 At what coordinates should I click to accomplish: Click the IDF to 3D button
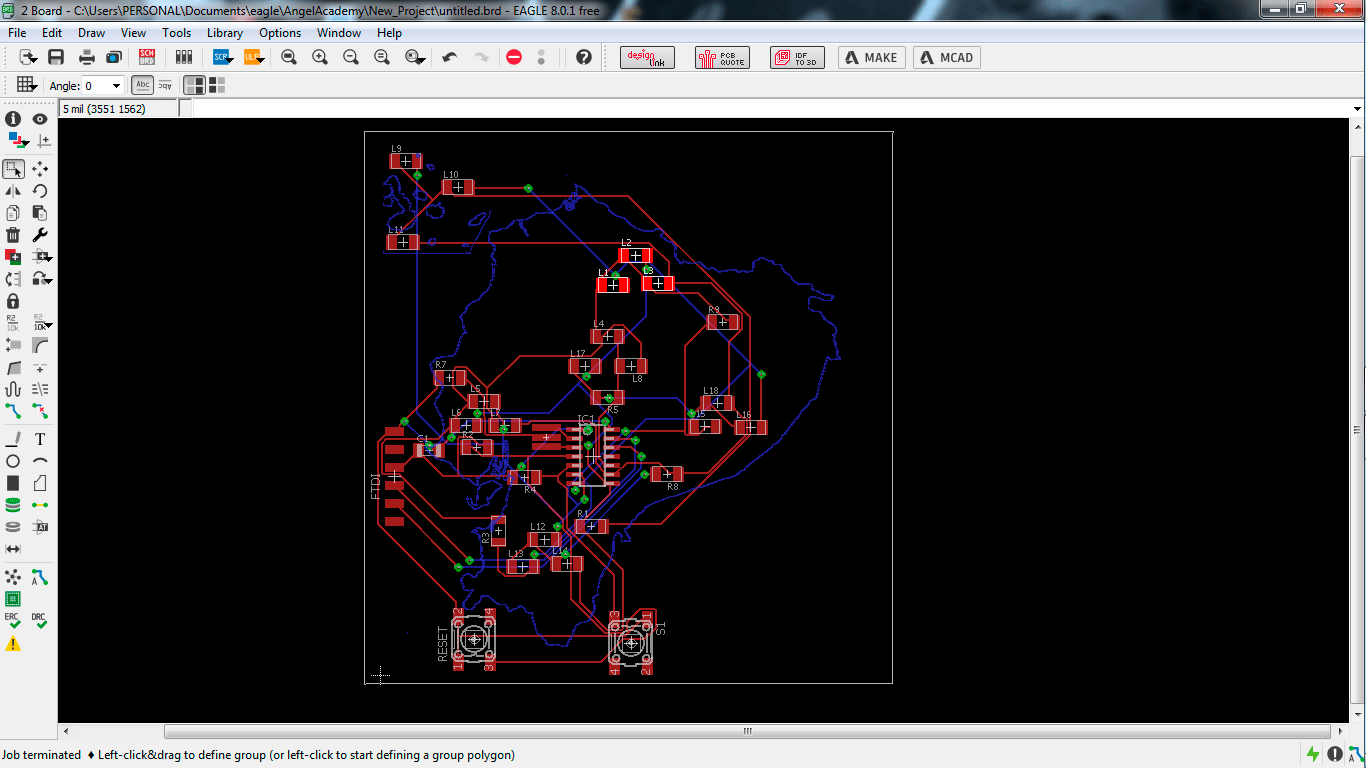click(x=797, y=58)
